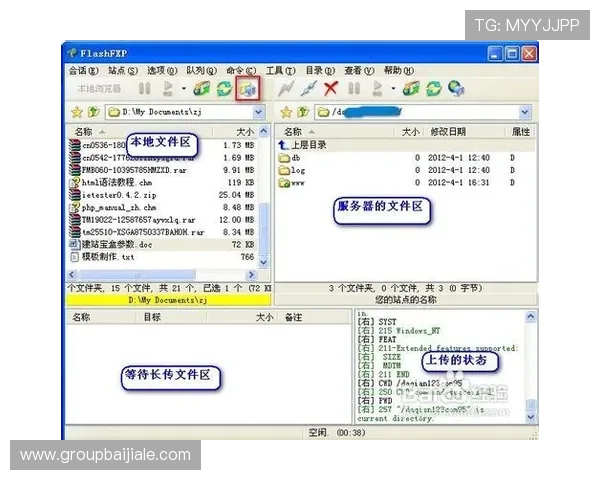Image resolution: width=600 pixels, height=480 pixels.
Task: Sort remote files by 大小 column
Action: 409,132
